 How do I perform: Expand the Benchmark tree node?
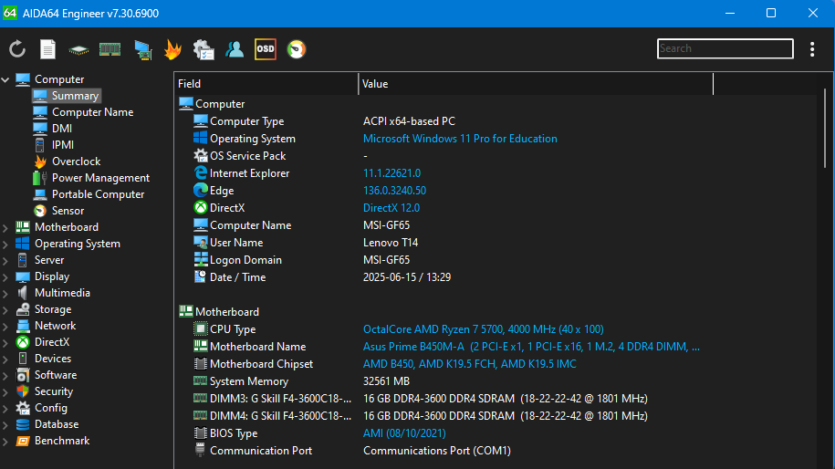(x=5, y=441)
